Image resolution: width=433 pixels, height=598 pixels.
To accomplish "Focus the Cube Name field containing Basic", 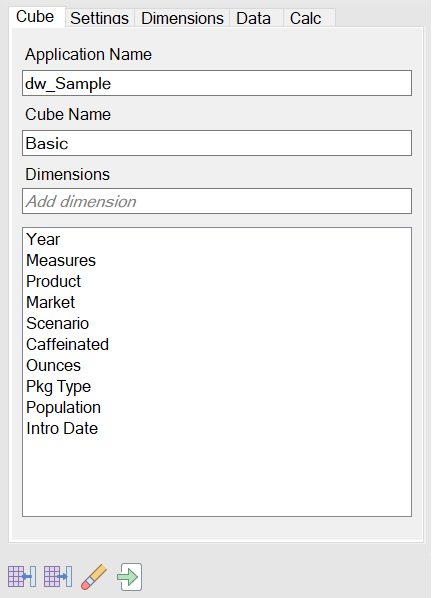I will (217, 143).
